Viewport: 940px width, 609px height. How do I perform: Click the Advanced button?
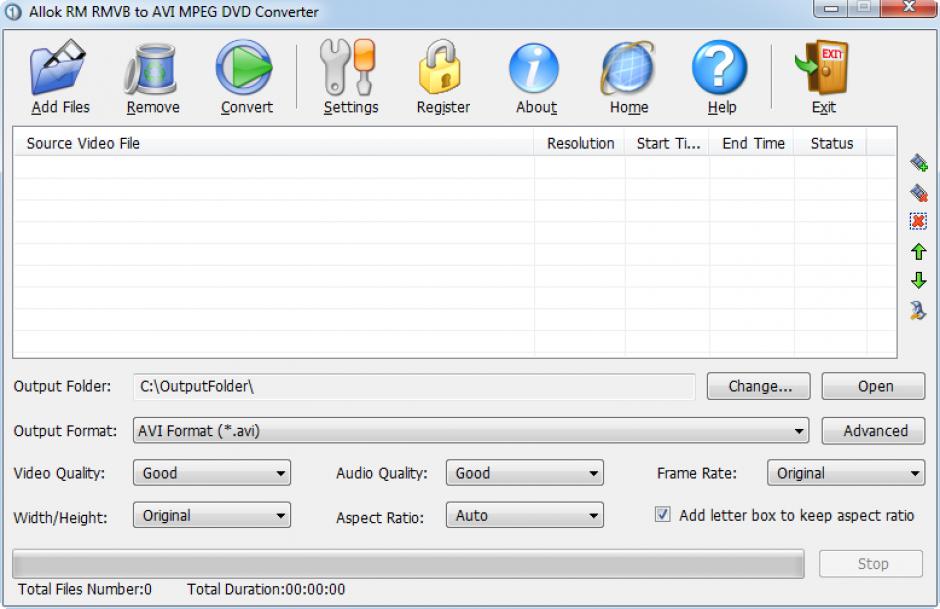point(873,431)
